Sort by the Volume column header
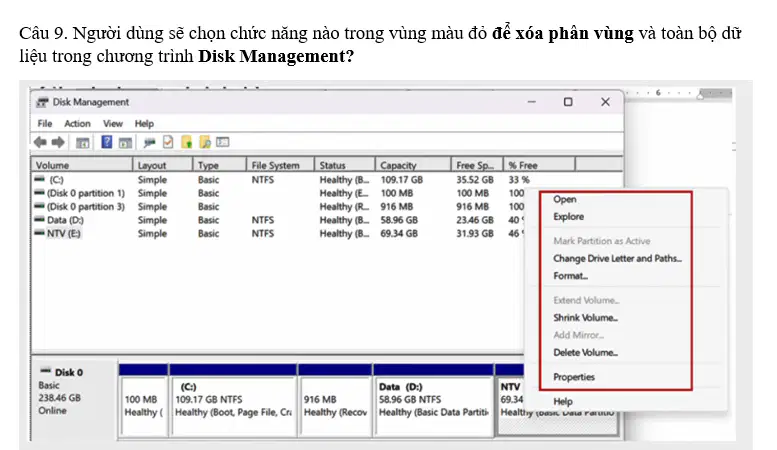This screenshot has height=450, width=777. tap(82, 165)
